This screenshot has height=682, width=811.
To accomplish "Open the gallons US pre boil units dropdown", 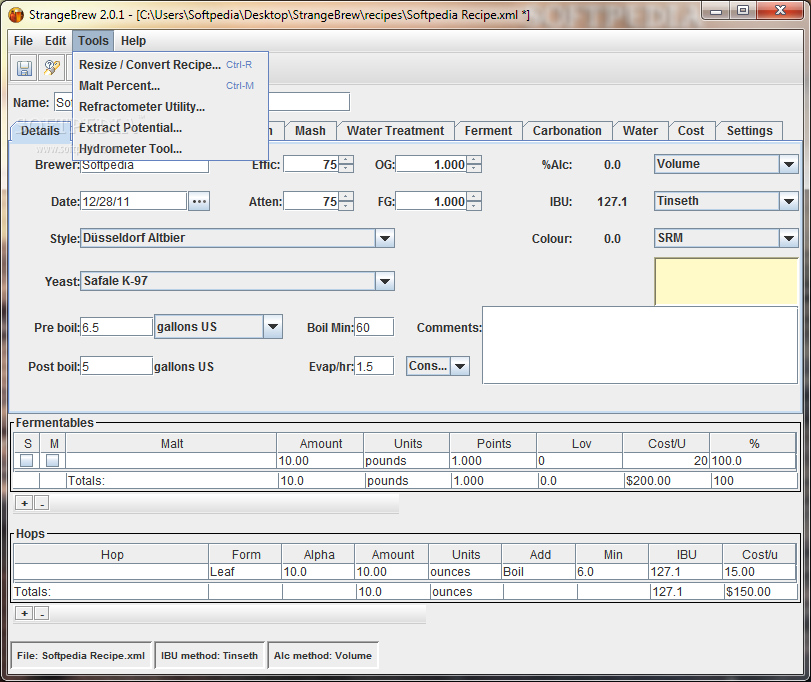I will 273,327.
